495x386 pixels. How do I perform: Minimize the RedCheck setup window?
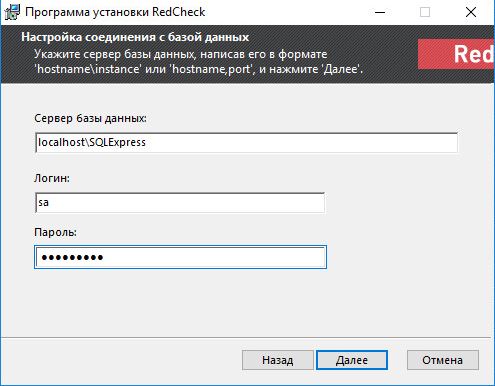380,12
